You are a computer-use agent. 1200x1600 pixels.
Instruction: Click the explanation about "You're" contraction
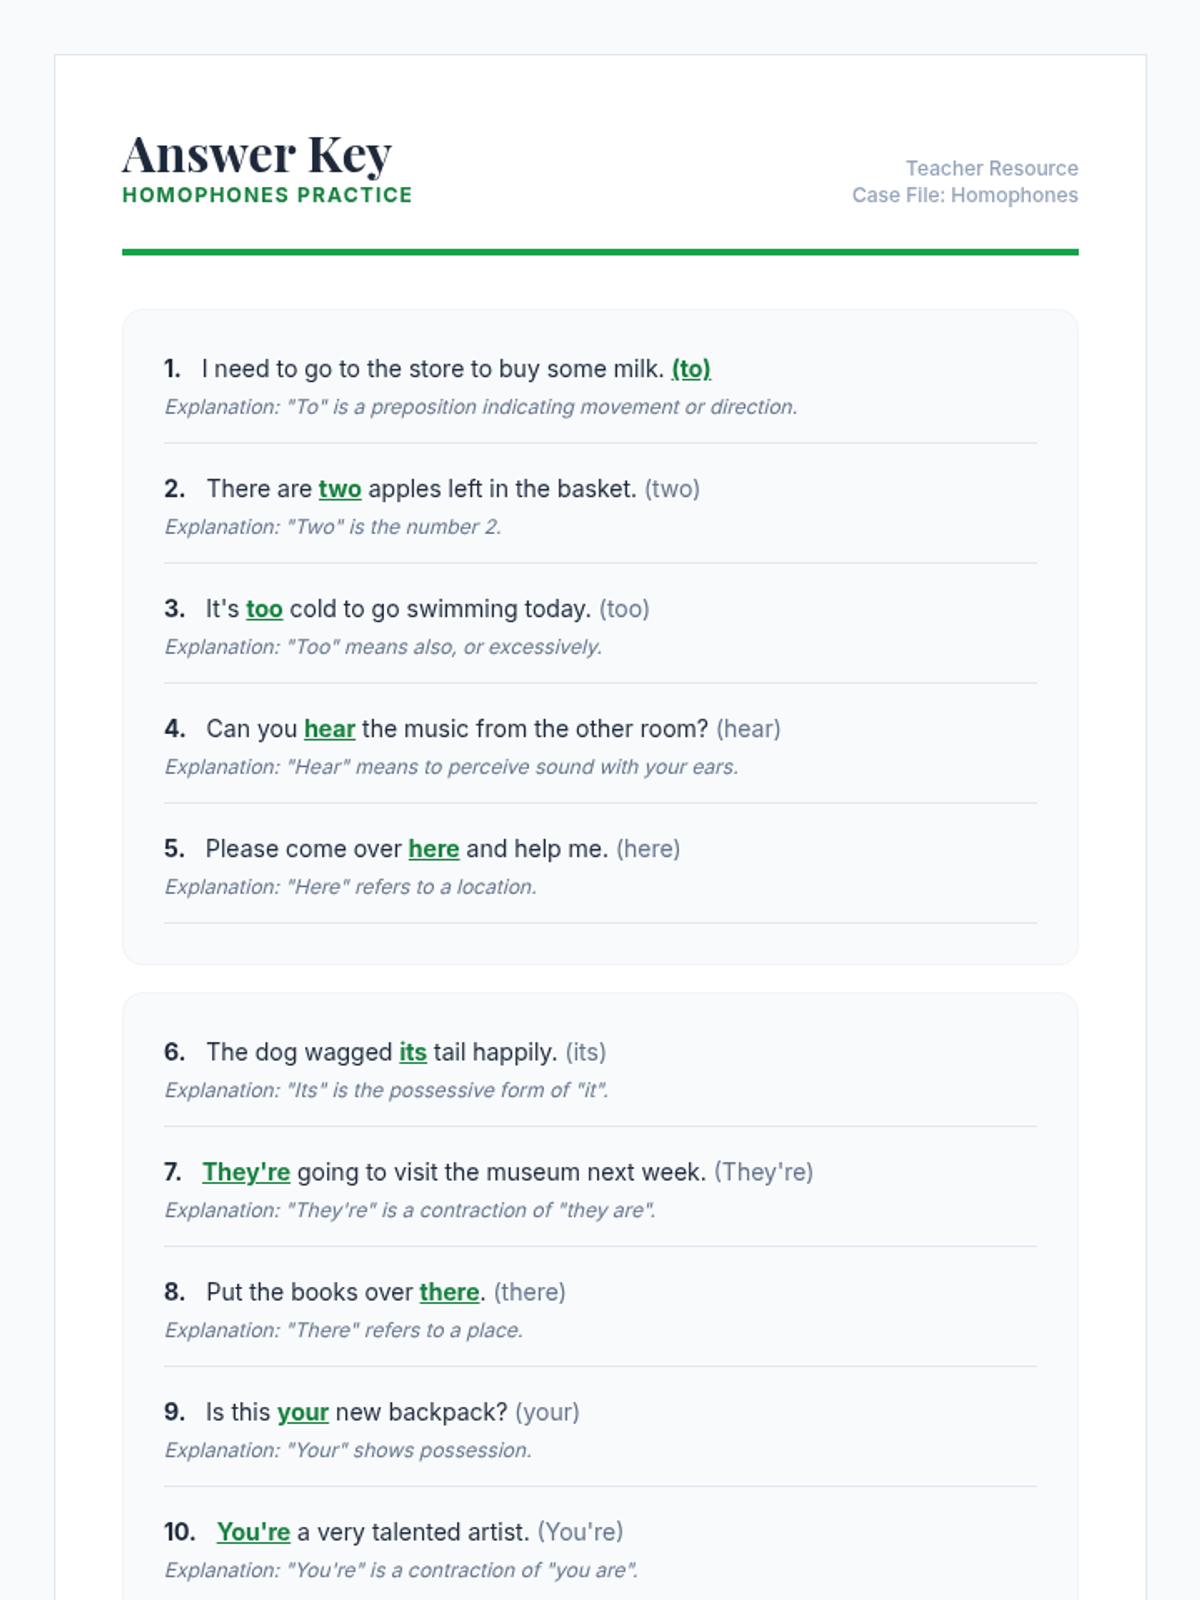(401, 1570)
